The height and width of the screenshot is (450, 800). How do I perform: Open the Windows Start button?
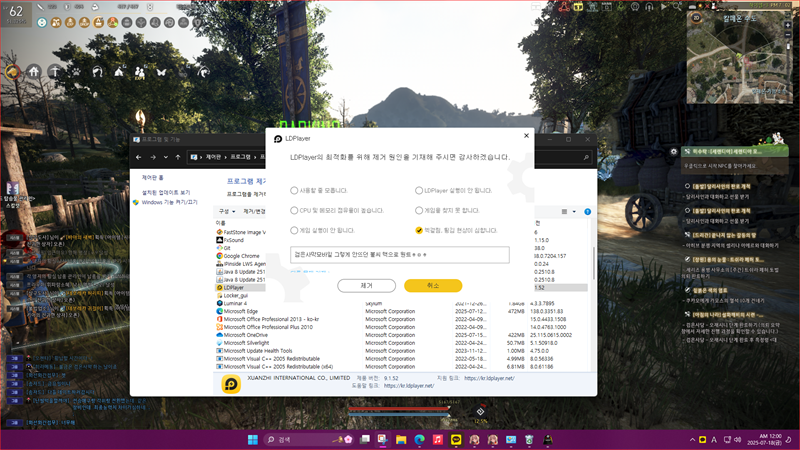pyautogui.click(x=253, y=440)
